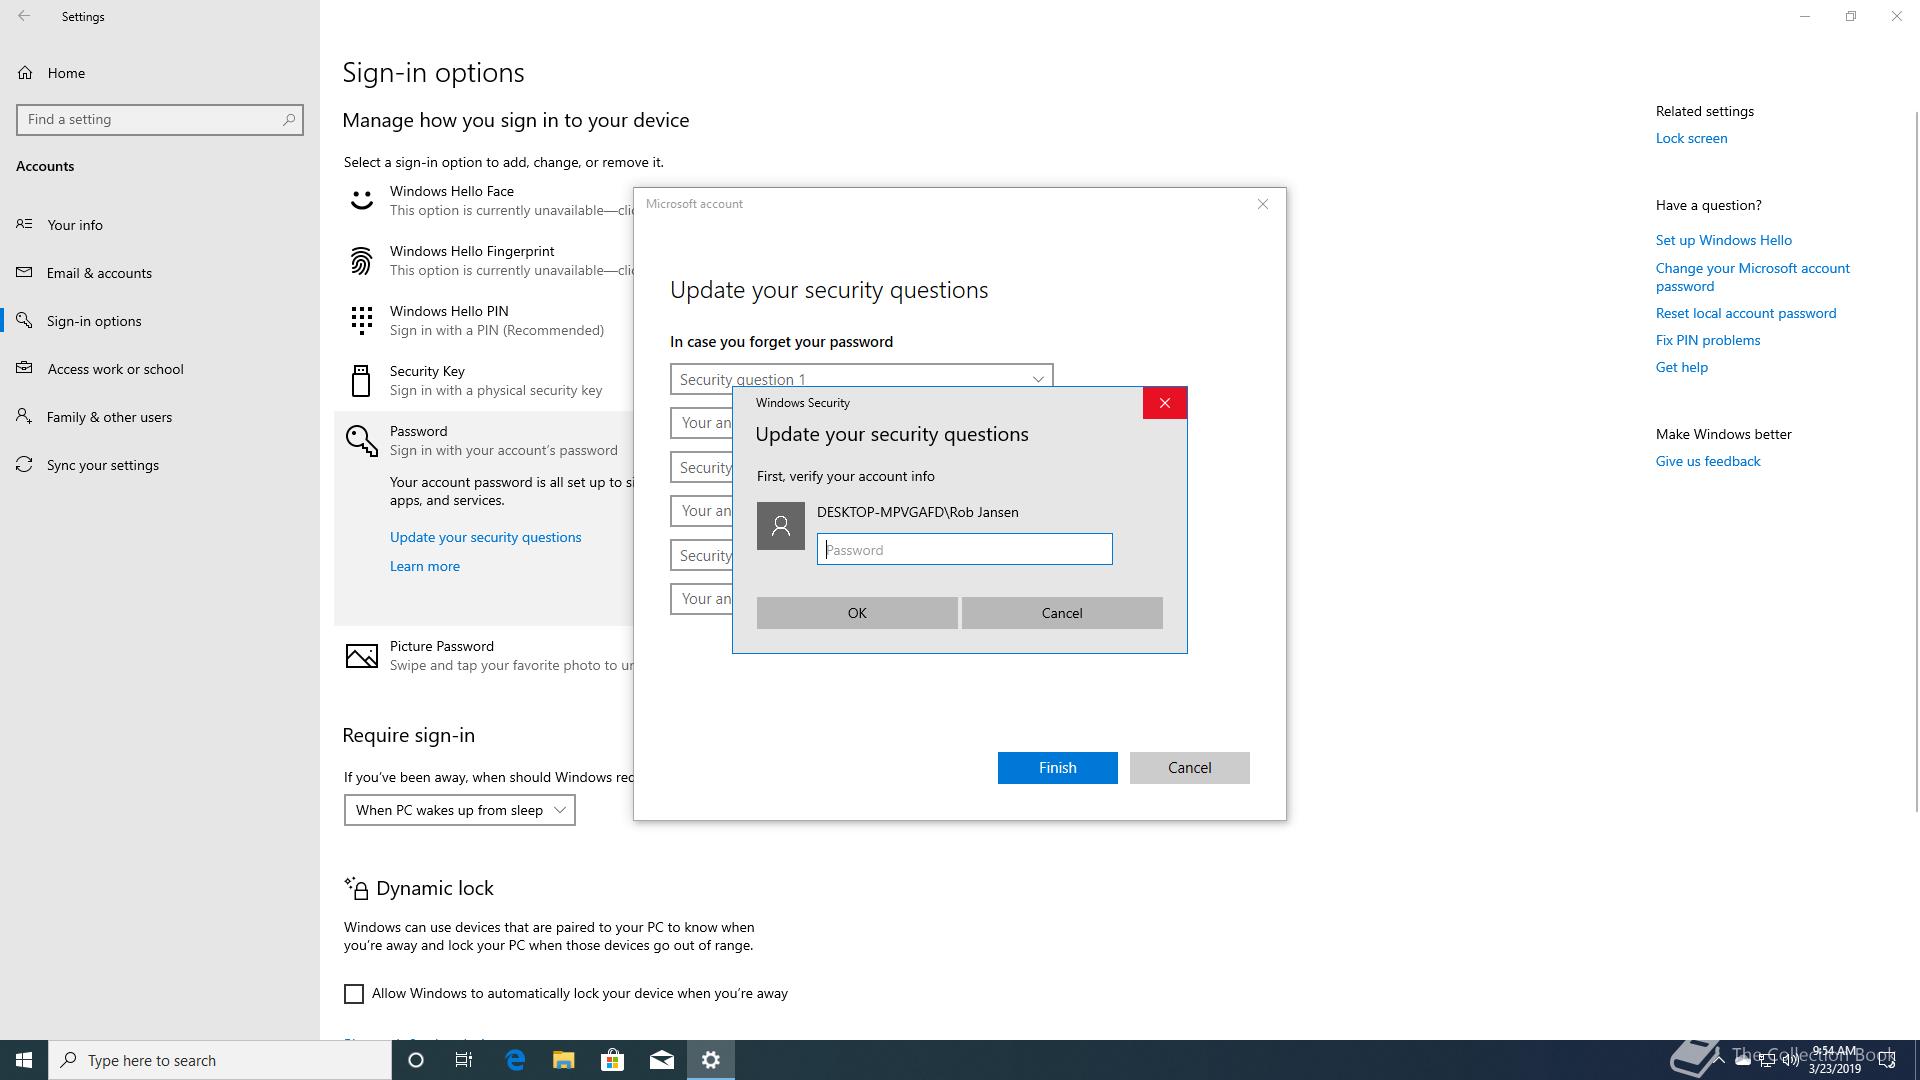Click Cancel in the Microsoft account dialog

[x=1190, y=768]
